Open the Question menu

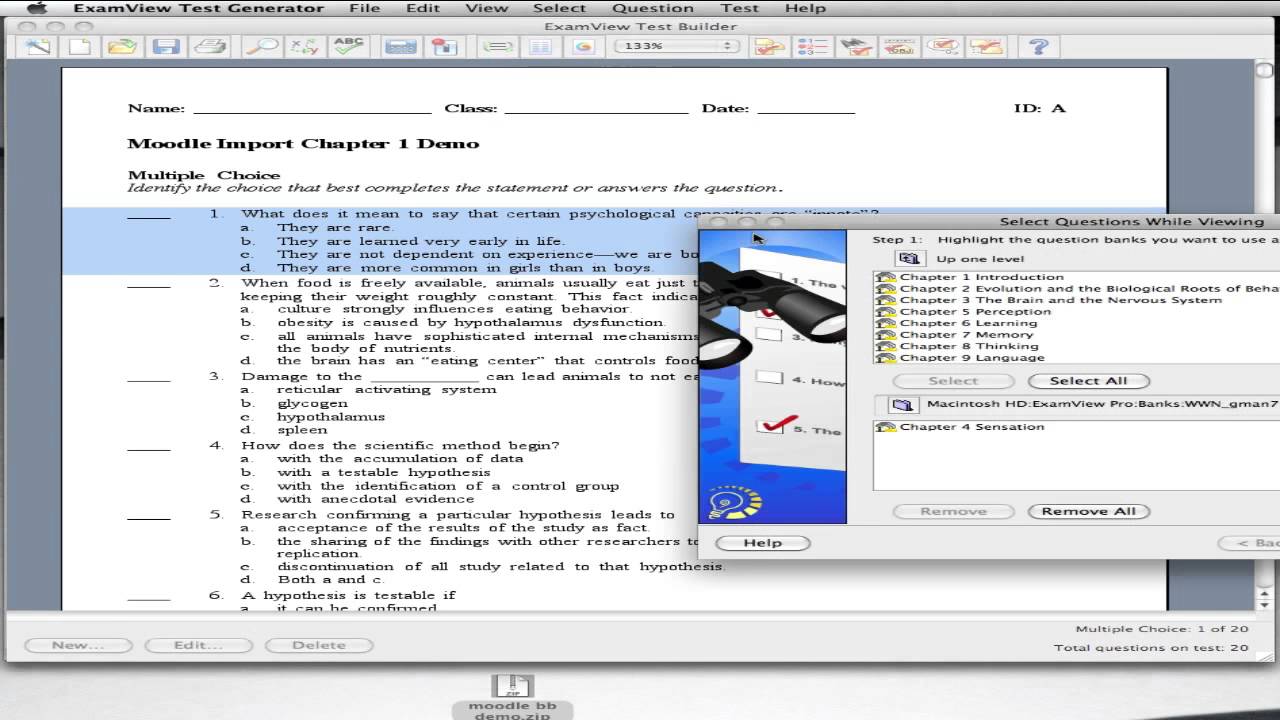point(653,8)
